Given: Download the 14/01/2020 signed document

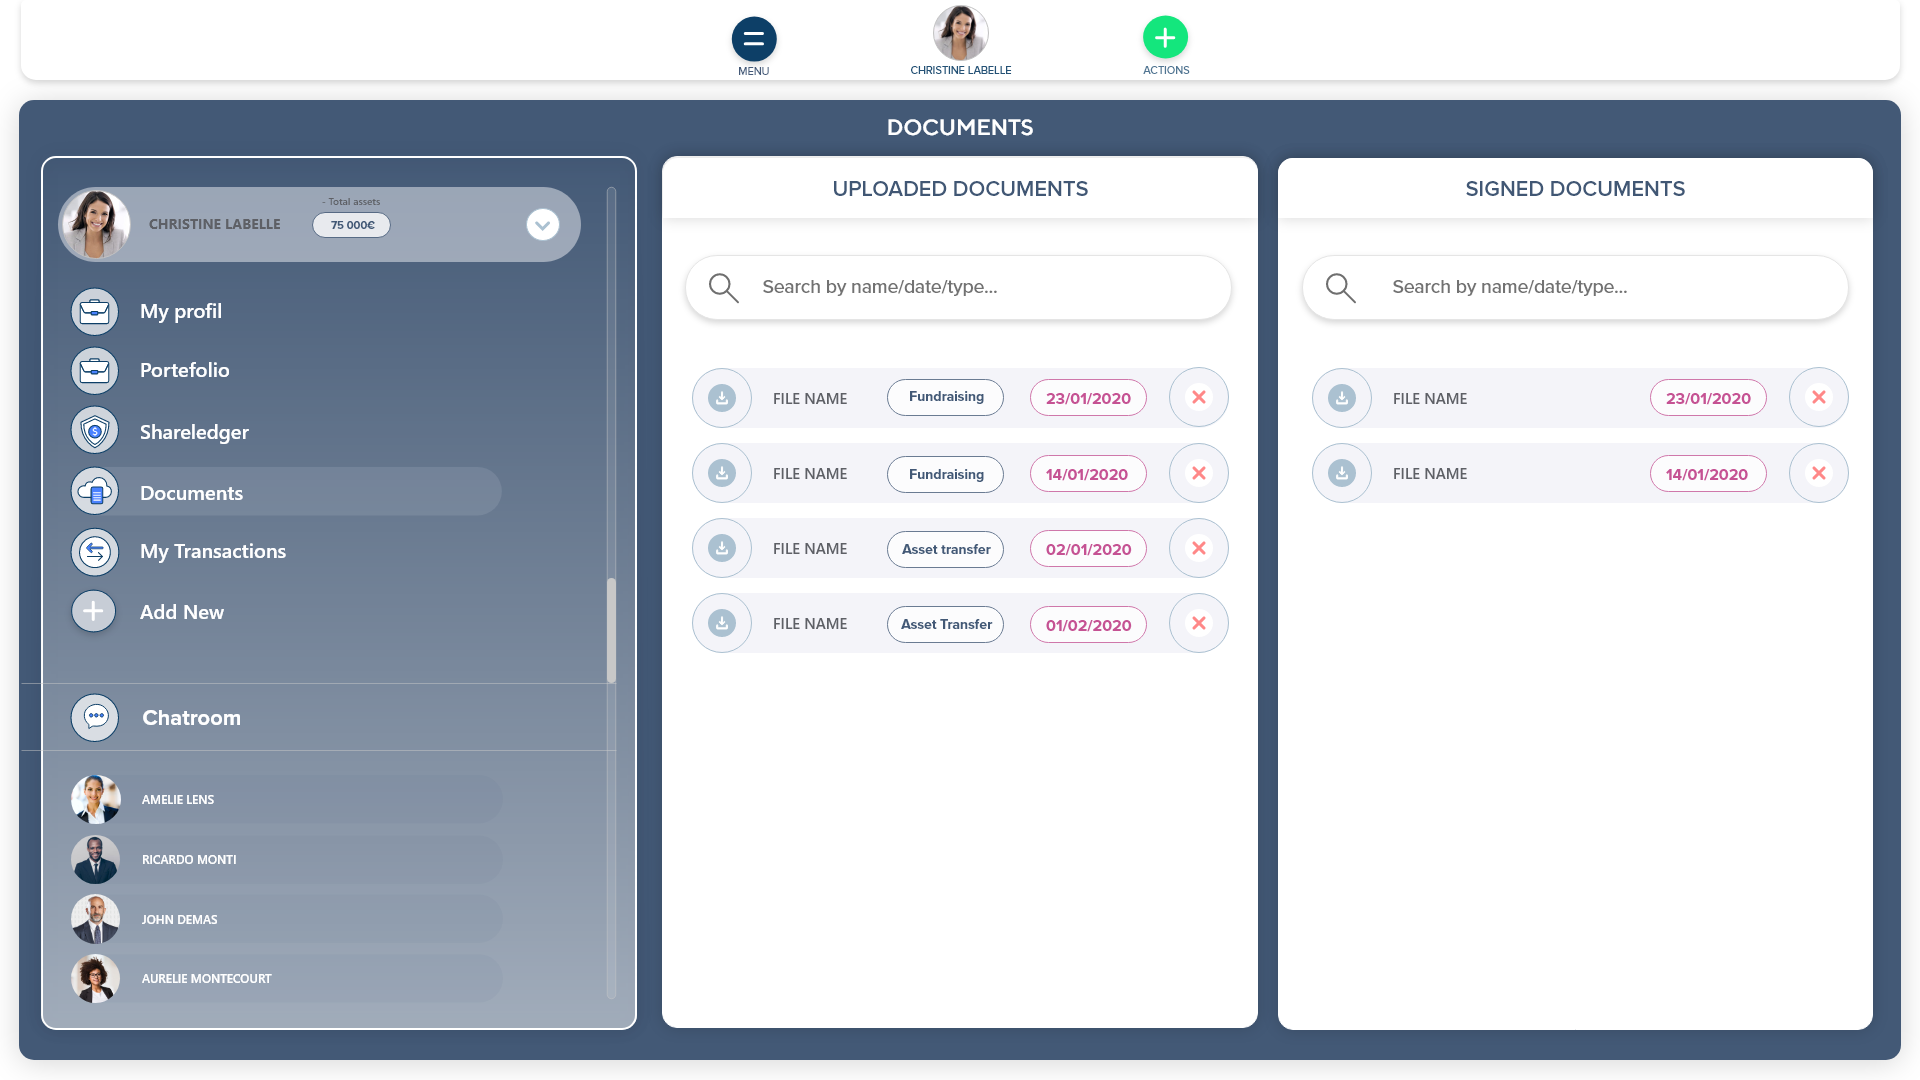Looking at the screenshot, I should tap(1341, 473).
